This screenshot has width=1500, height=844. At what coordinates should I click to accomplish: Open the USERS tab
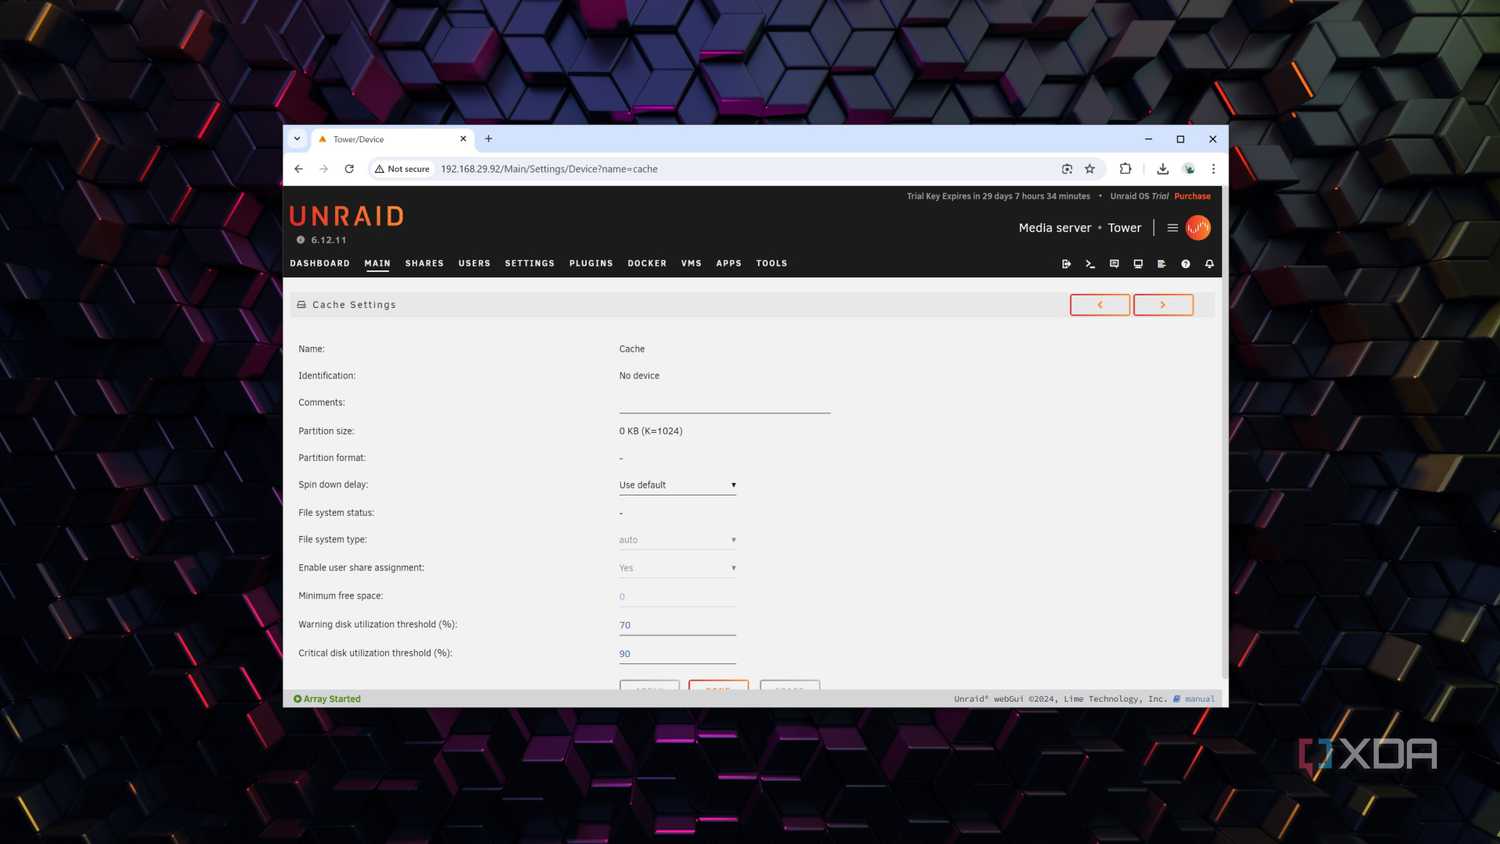[x=474, y=264]
